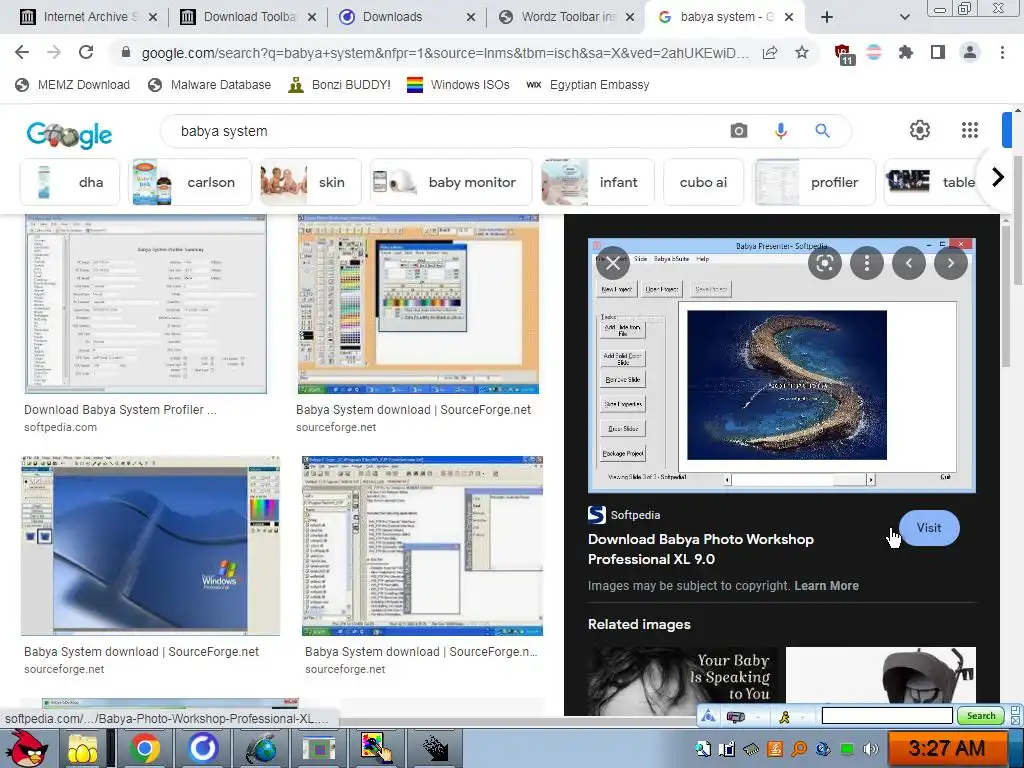
Task: Open the Chrome profile avatar
Action: tap(970, 52)
